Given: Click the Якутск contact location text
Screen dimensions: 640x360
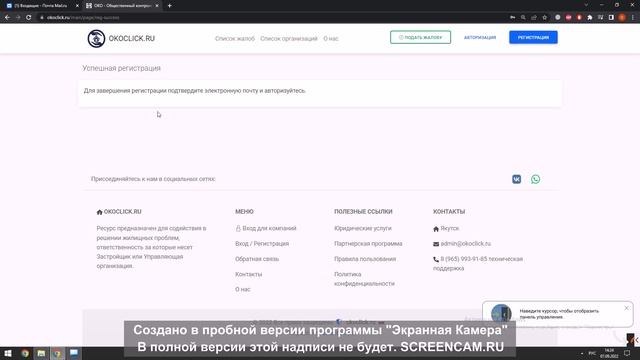Looking at the screenshot, I should [x=450, y=229].
